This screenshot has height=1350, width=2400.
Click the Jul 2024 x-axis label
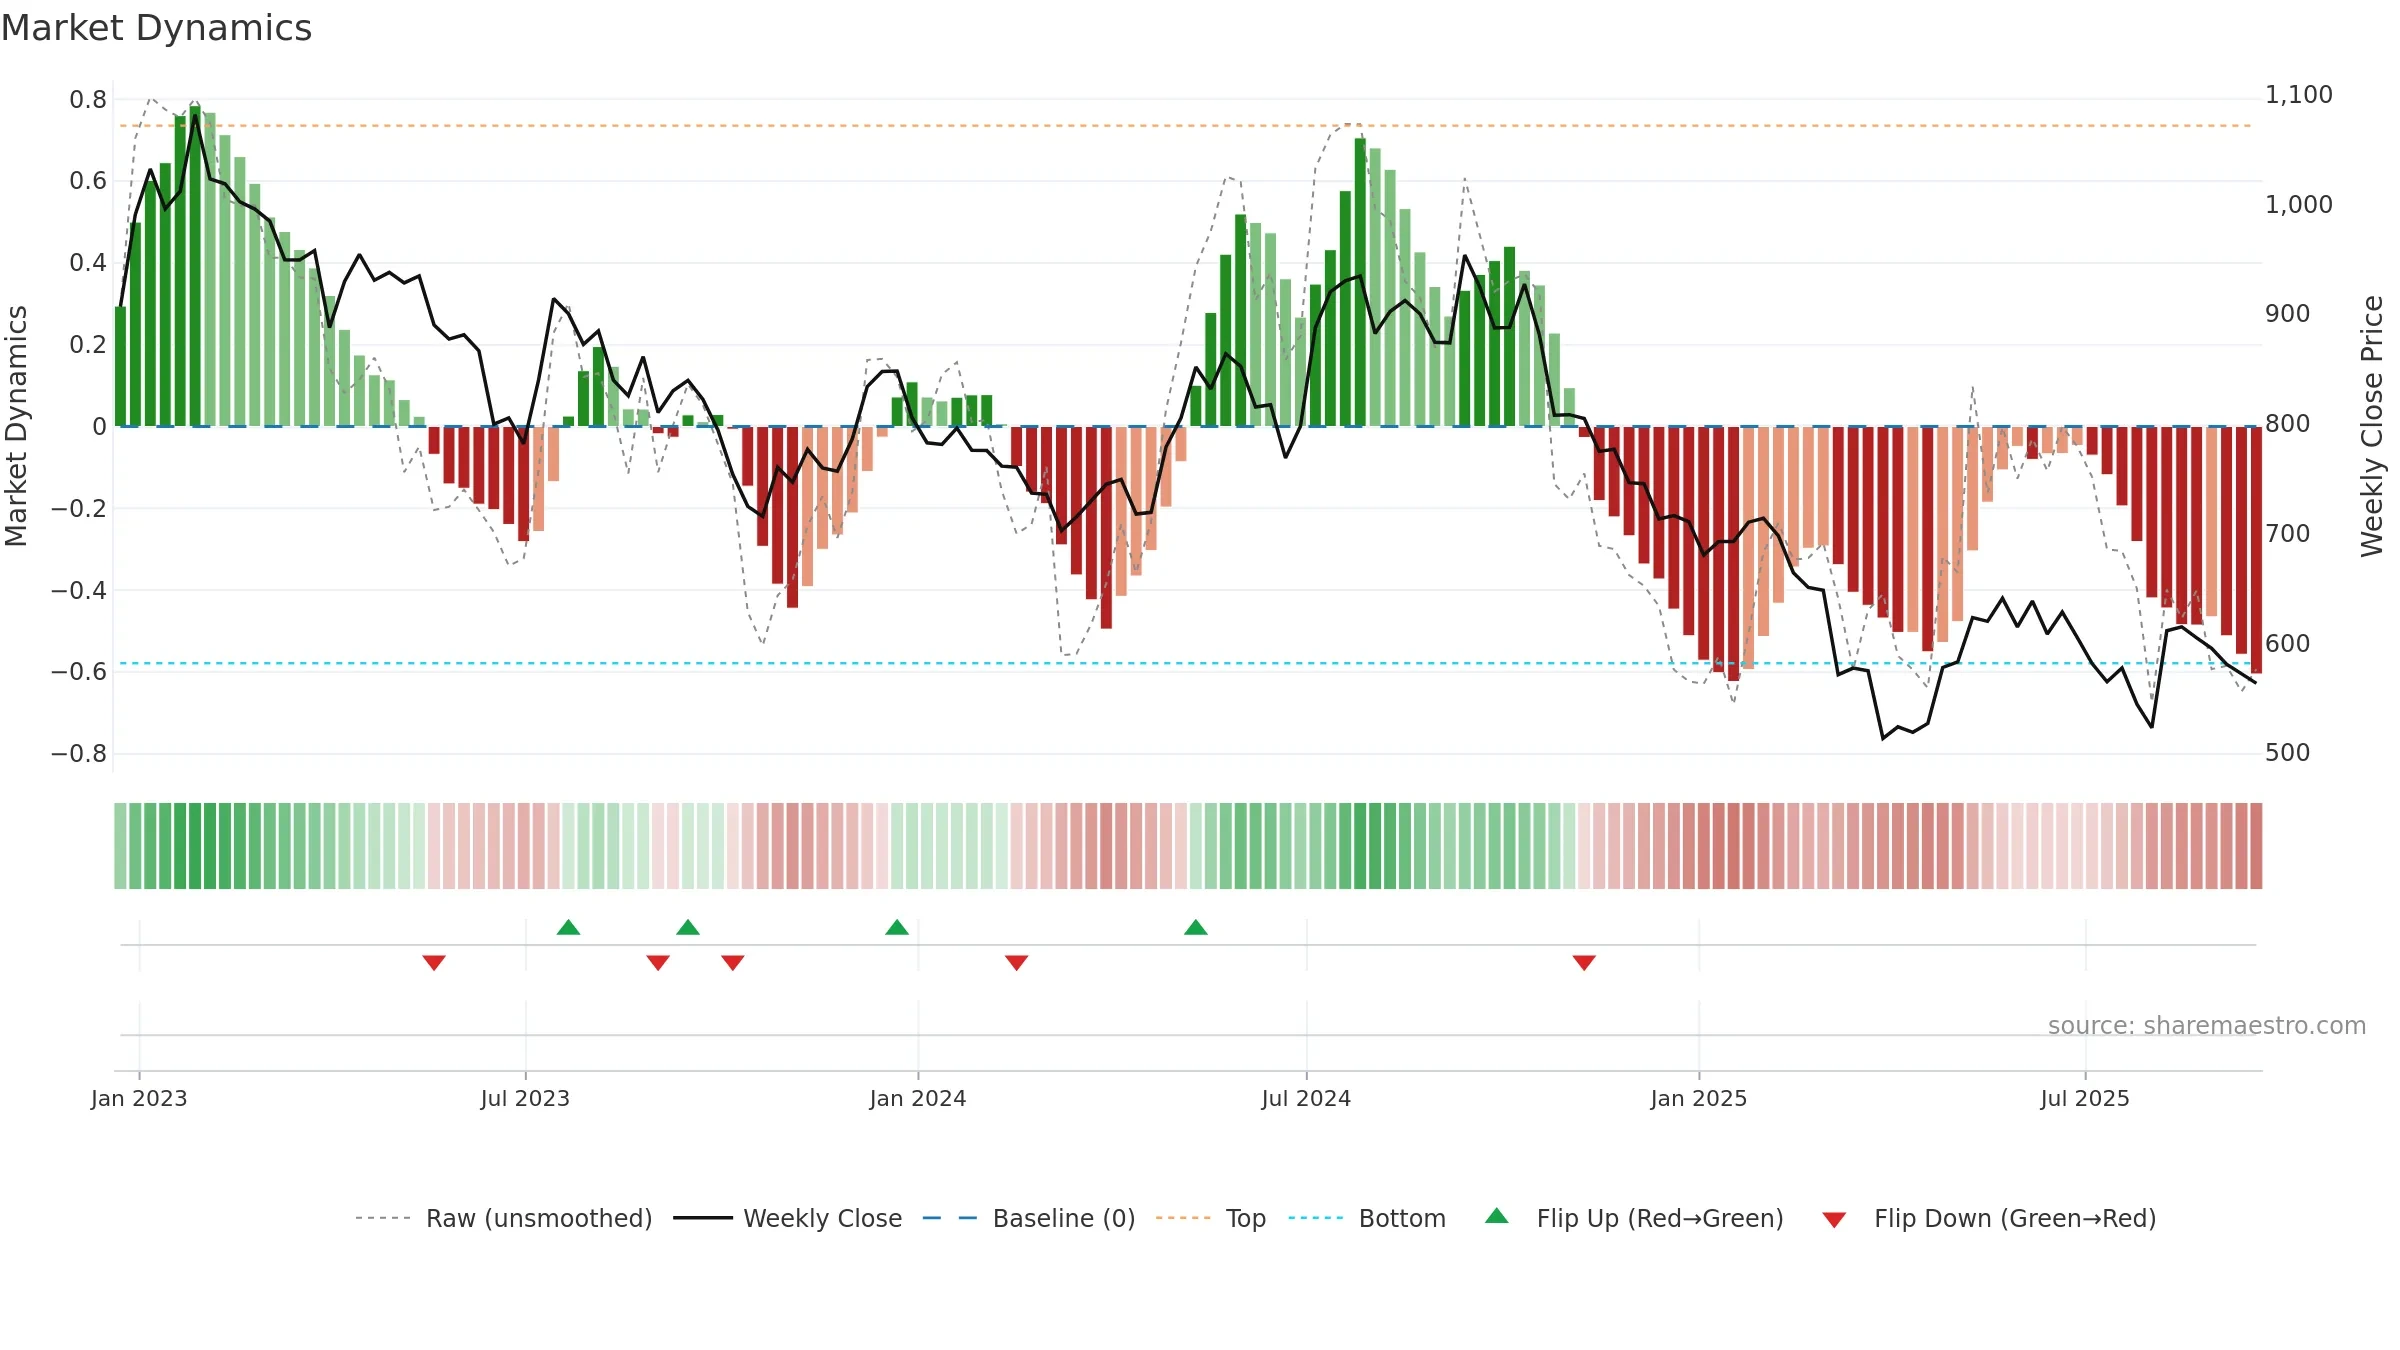(x=1306, y=1098)
